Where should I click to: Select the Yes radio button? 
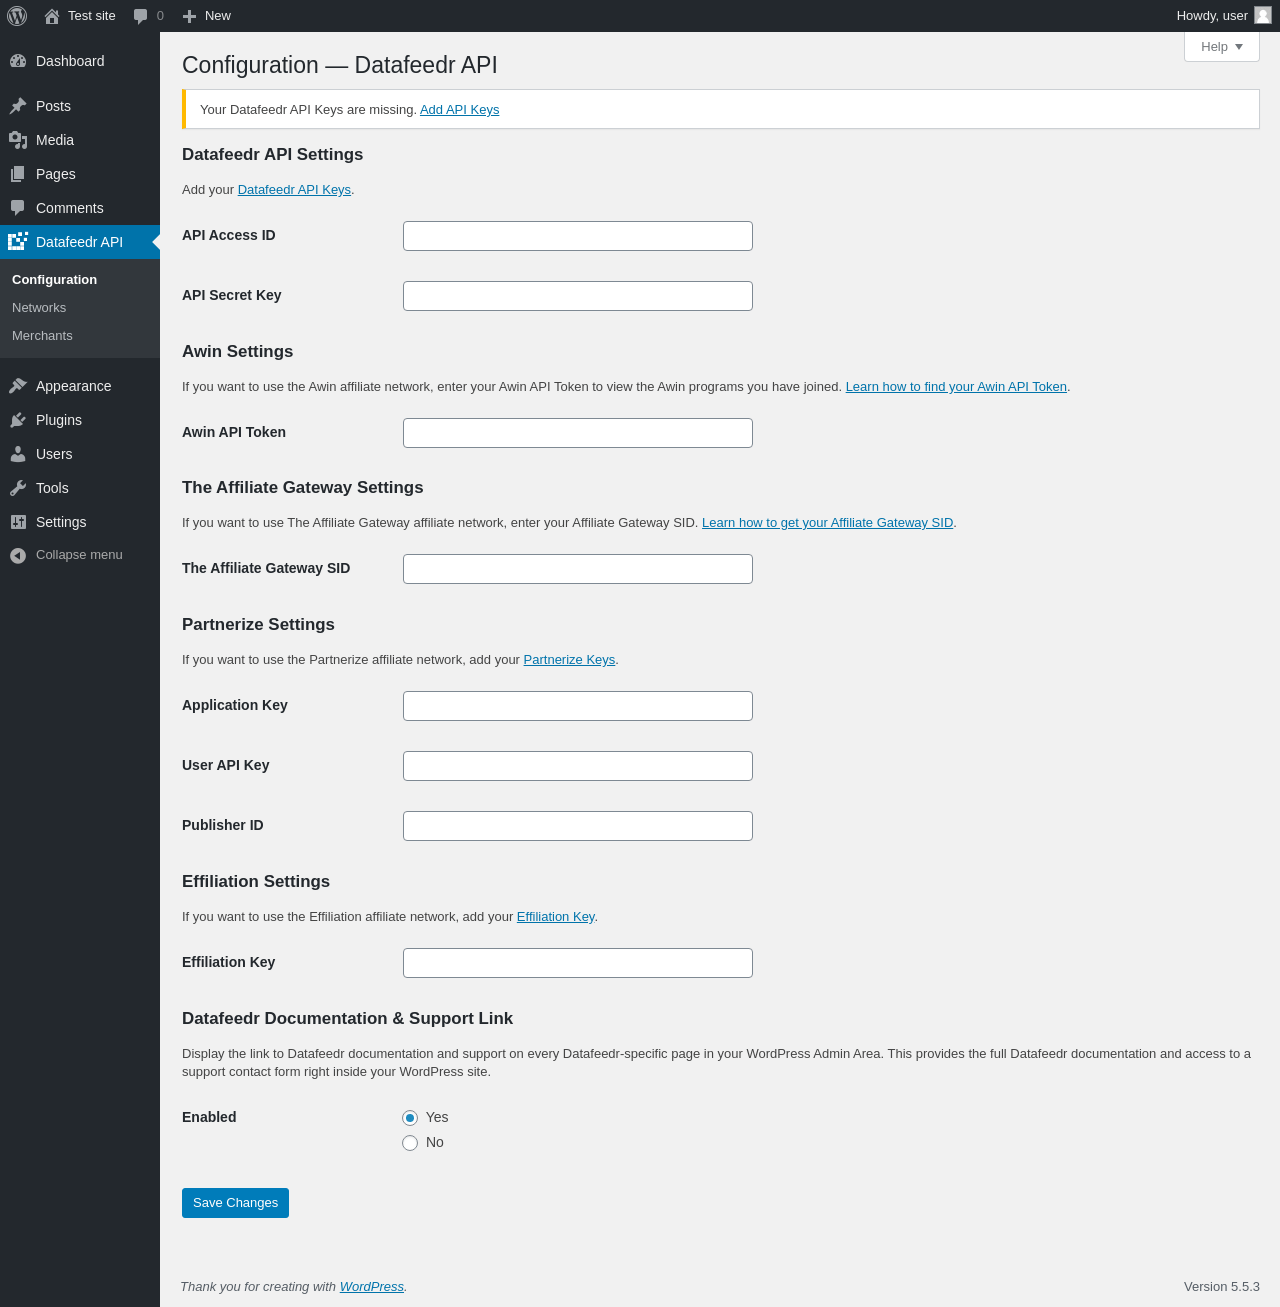pos(410,1118)
